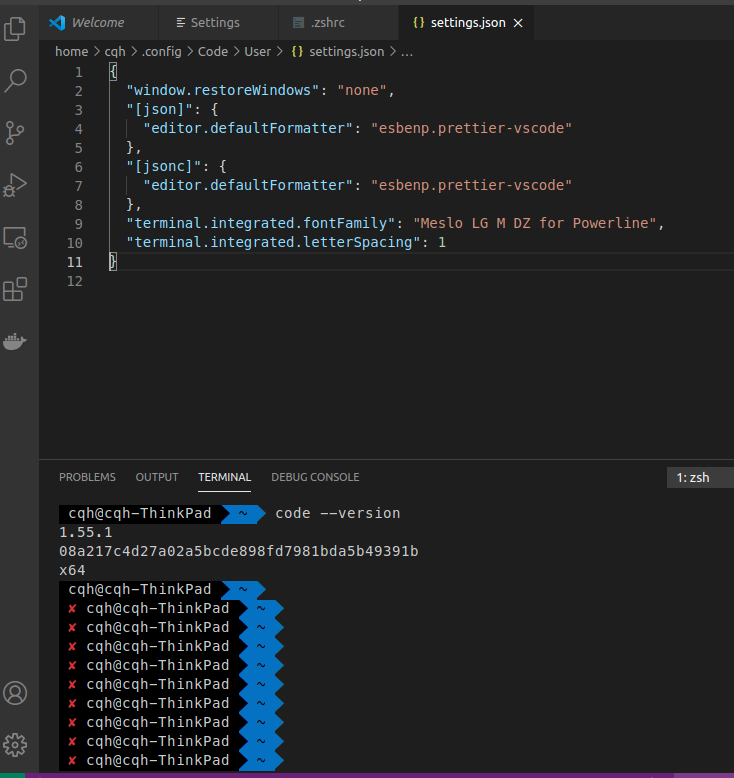Click the "code --version" terminal command

pos(338,513)
